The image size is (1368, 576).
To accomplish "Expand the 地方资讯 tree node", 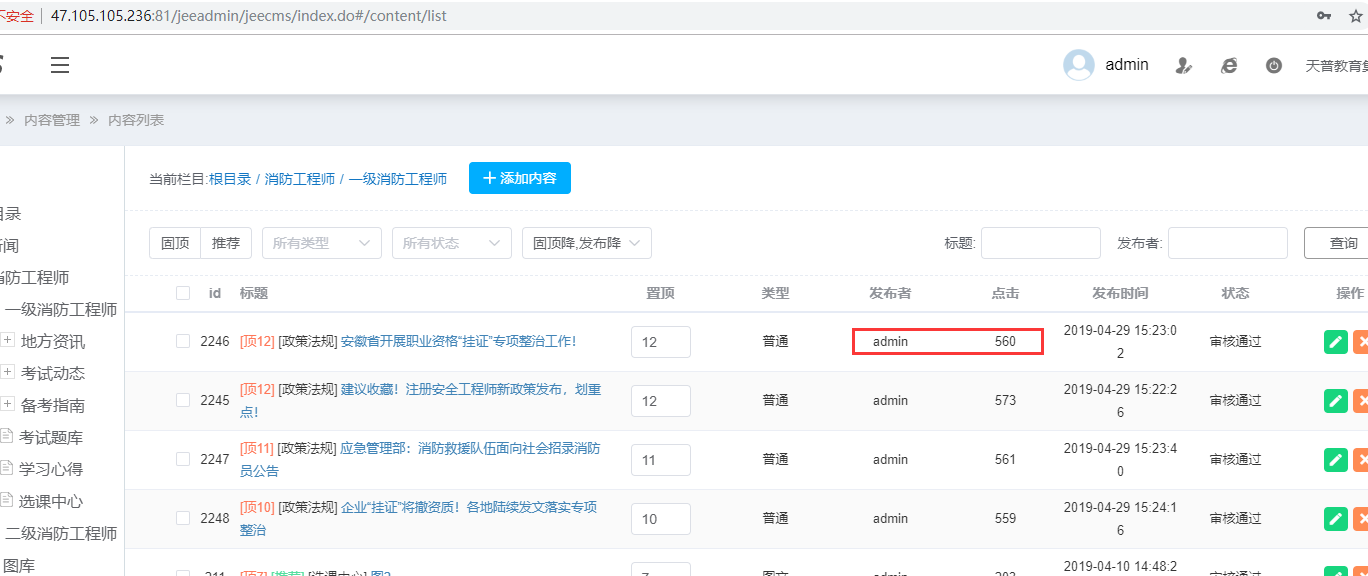I will pyautogui.click(x=8, y=341).
